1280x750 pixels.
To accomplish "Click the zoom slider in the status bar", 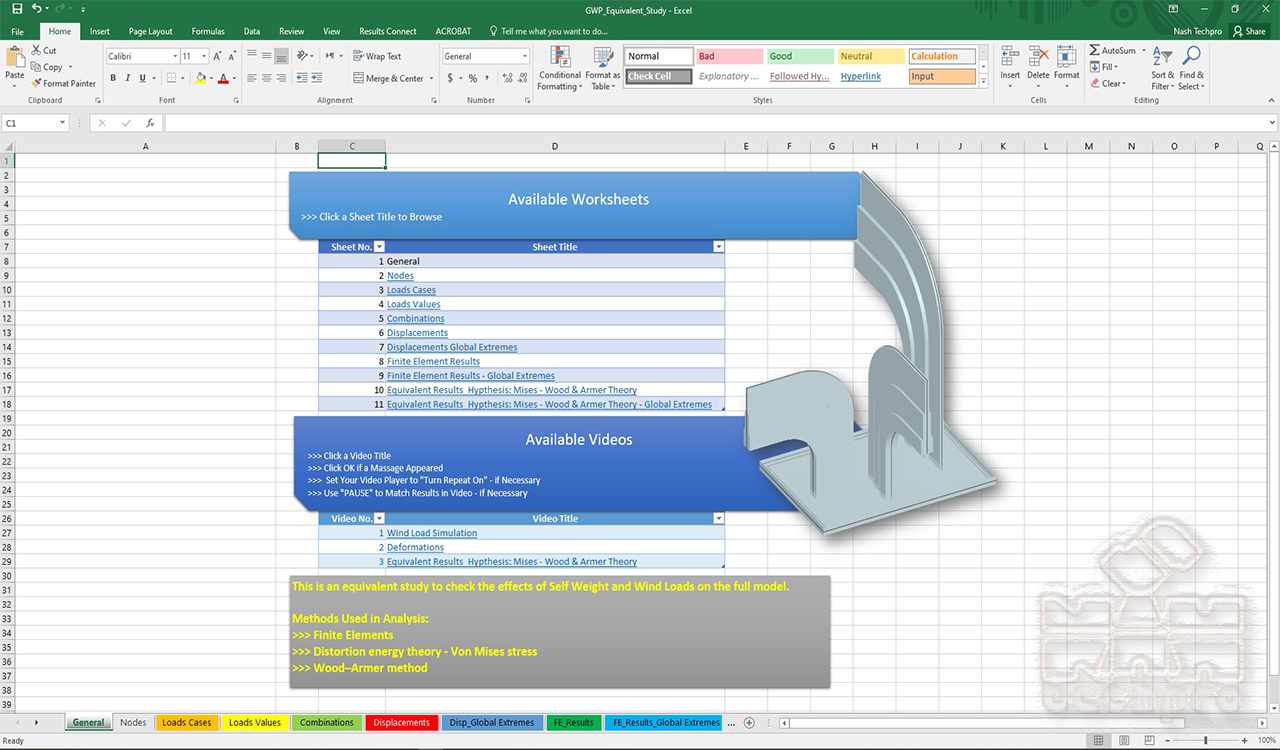I will pyautogui.click(x=1206, y=740).
